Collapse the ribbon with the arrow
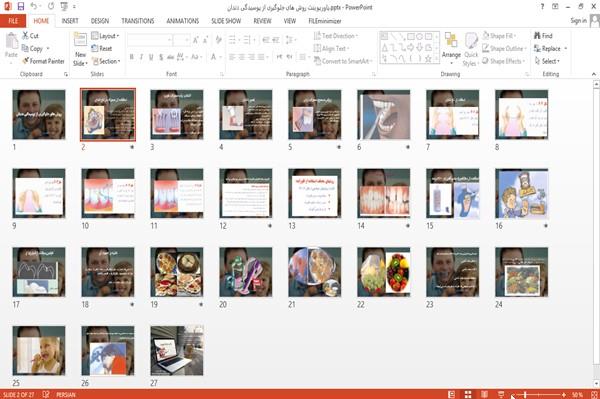600x399 pixels. tap(593, 74)
